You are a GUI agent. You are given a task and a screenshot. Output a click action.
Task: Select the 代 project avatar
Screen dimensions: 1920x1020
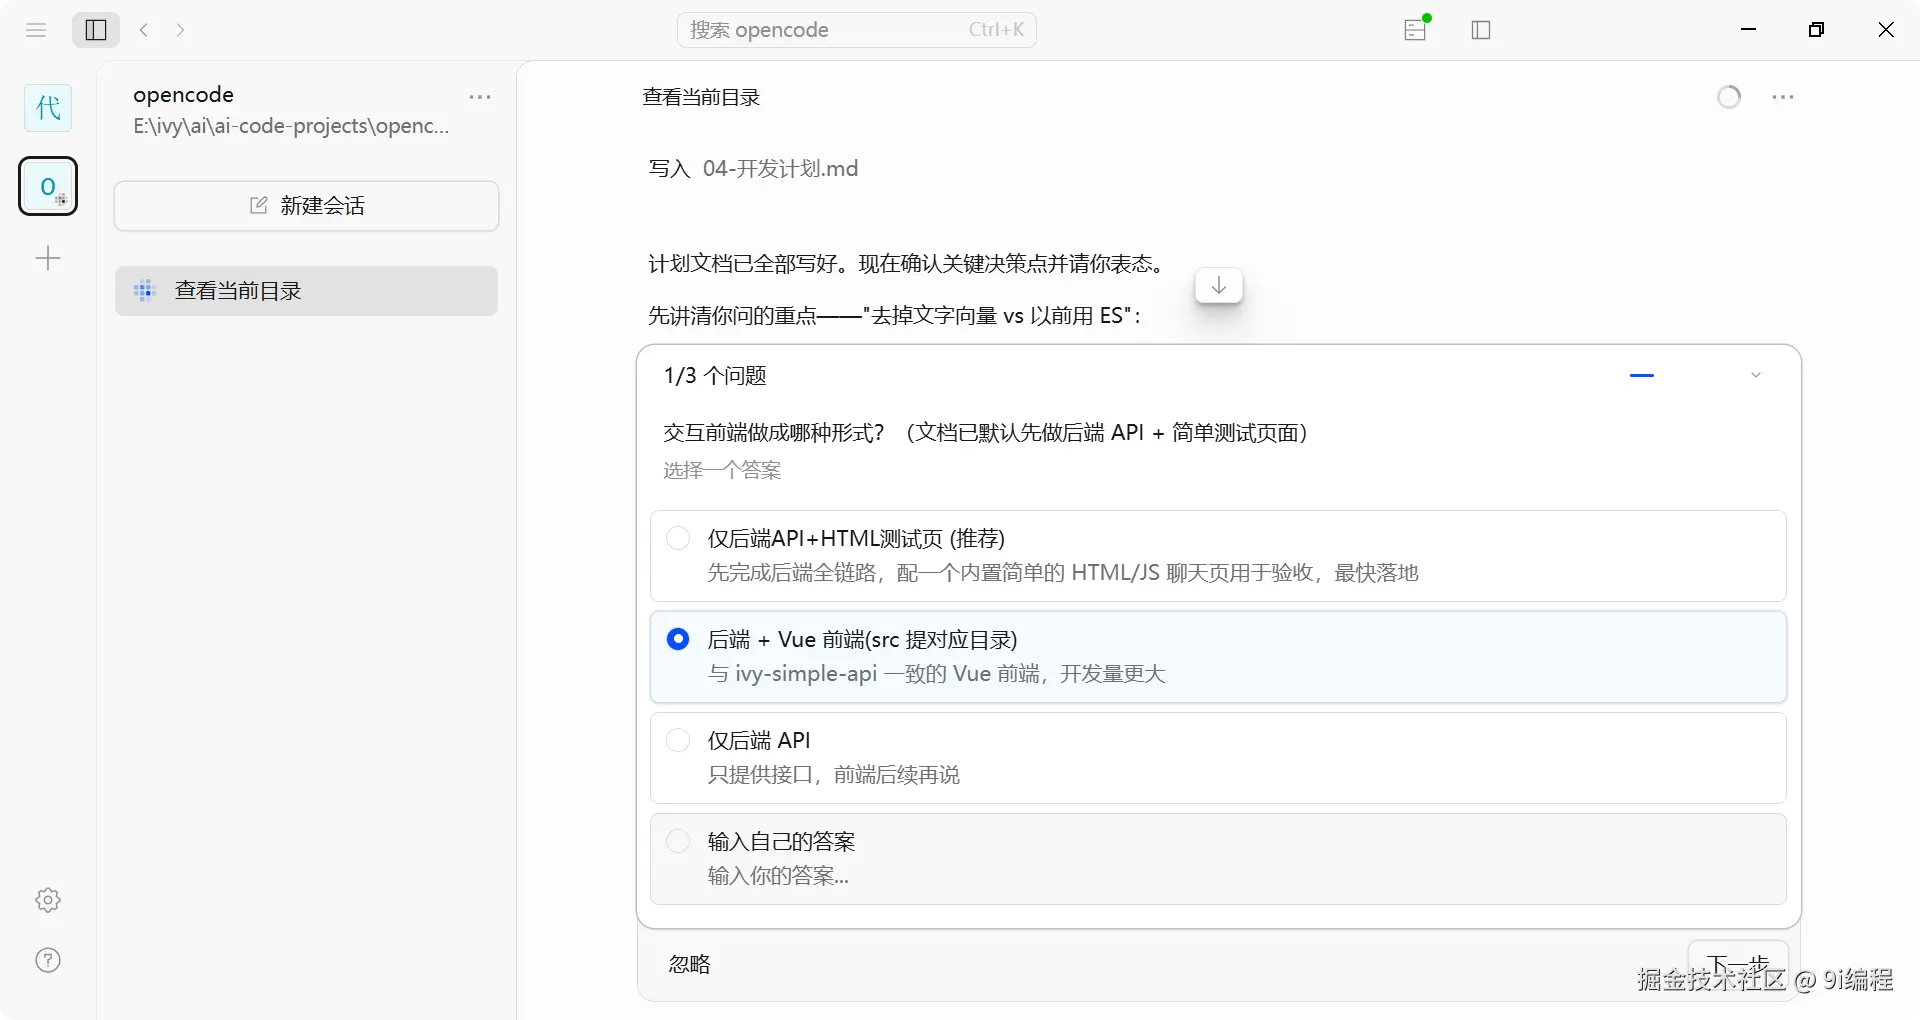[48, 108]
